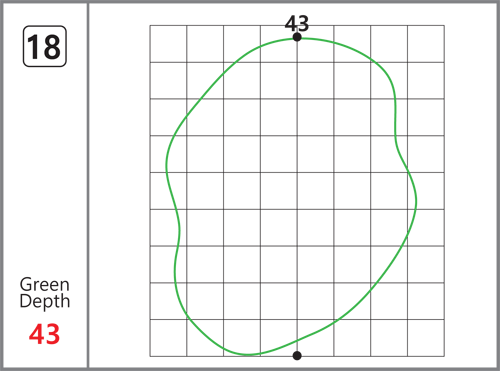Click the word Depth in the sidebar
Image resolution: width=500 pixels, height=371 pixels.
click(x=45, y=301)
